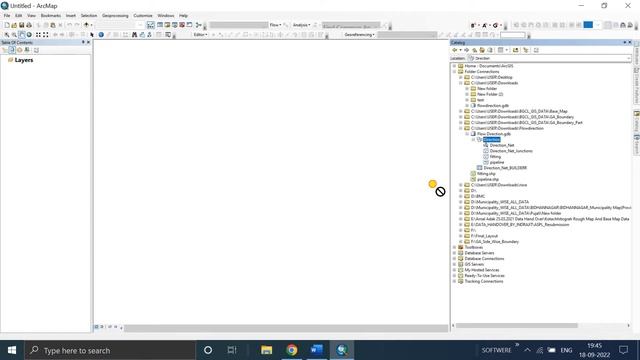Click Undo icon on Standard toolbar
The image size is (640, 360).
point(70,25)
